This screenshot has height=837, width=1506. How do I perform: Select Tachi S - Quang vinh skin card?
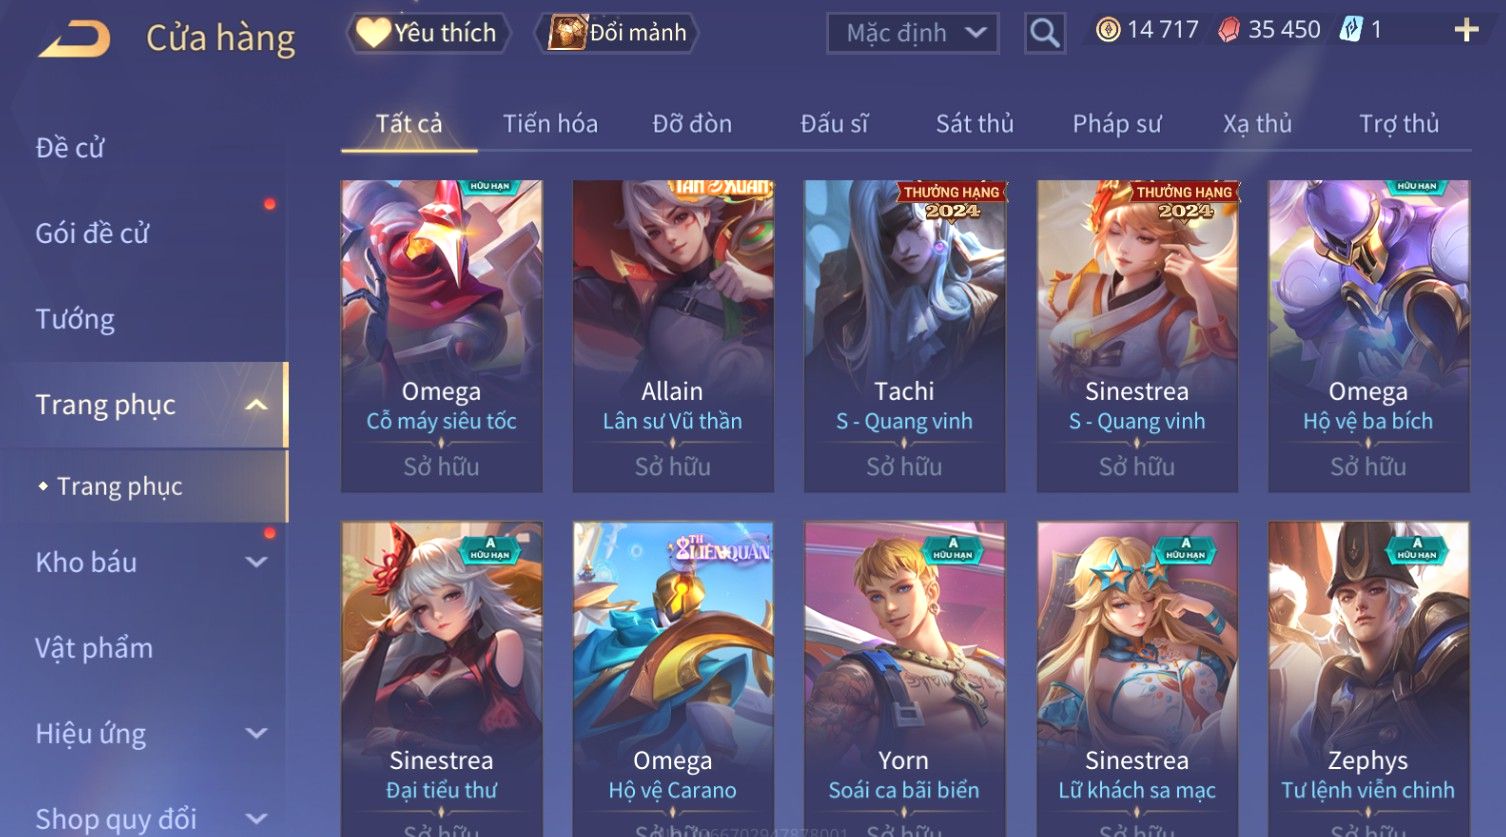click(904, 336)
